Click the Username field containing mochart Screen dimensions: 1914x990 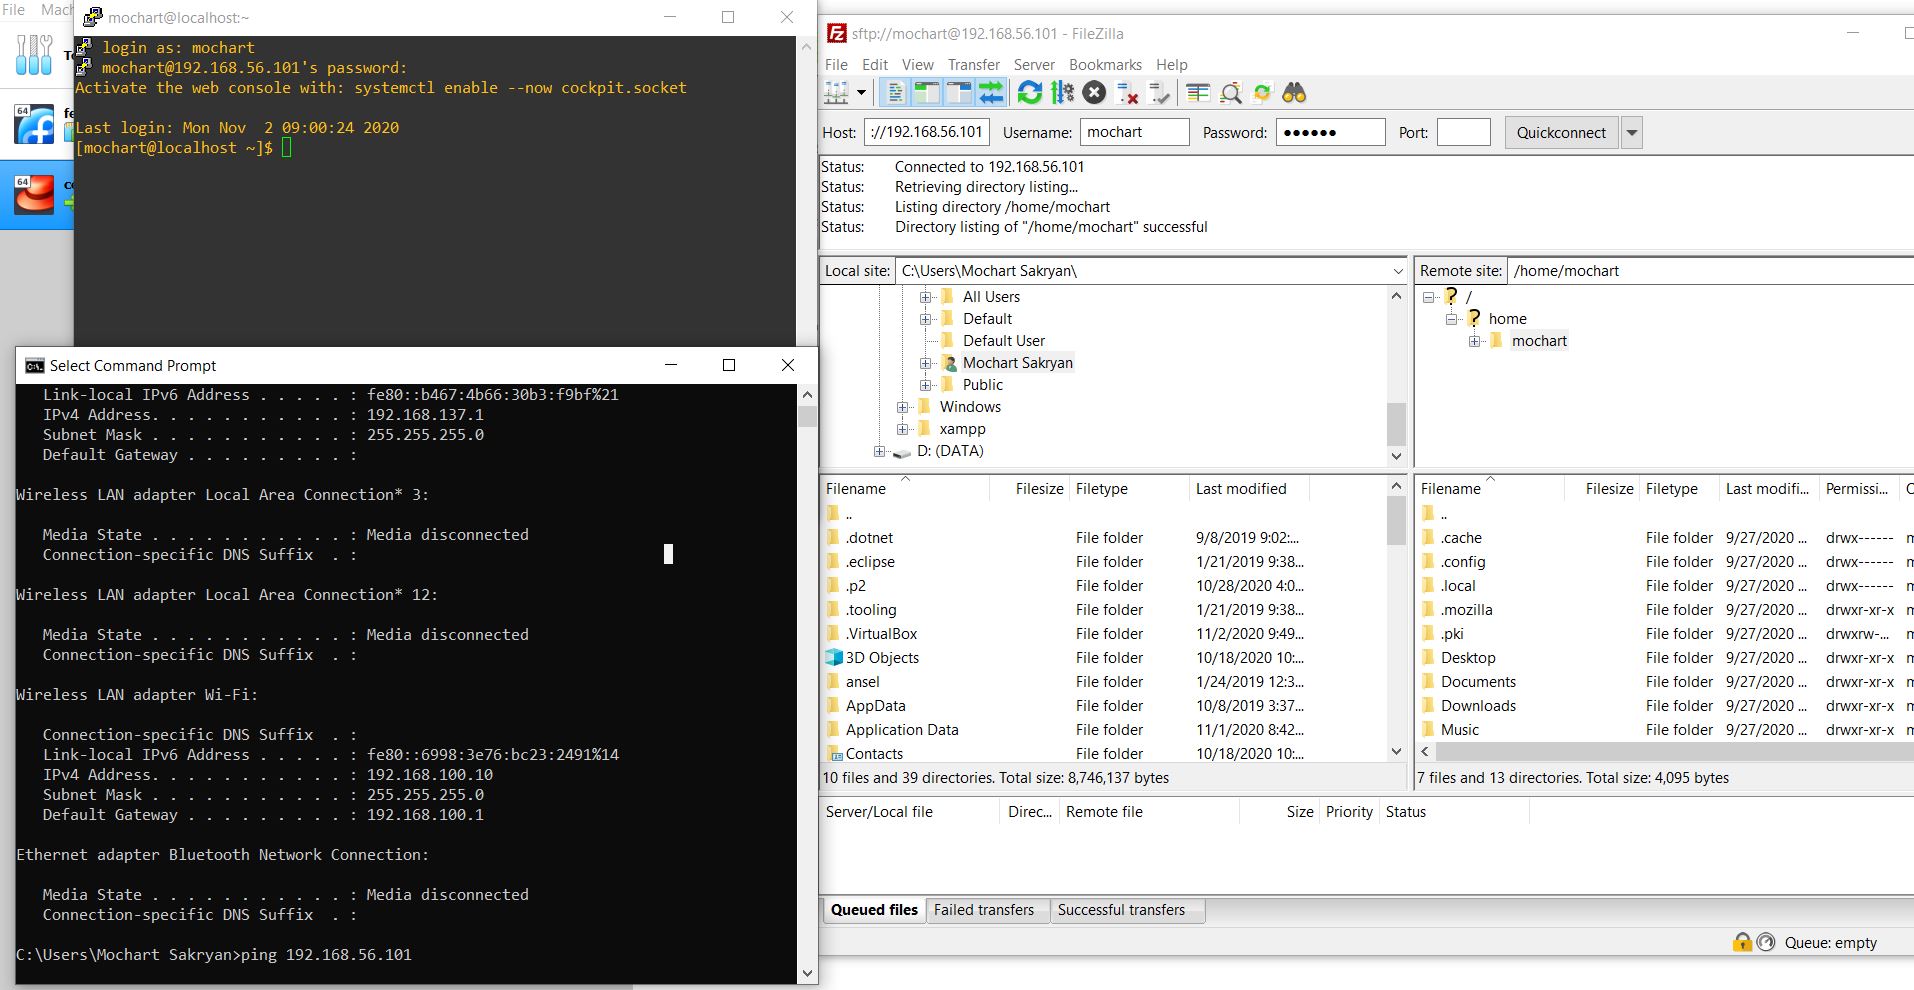click(x=1135, y=132)
